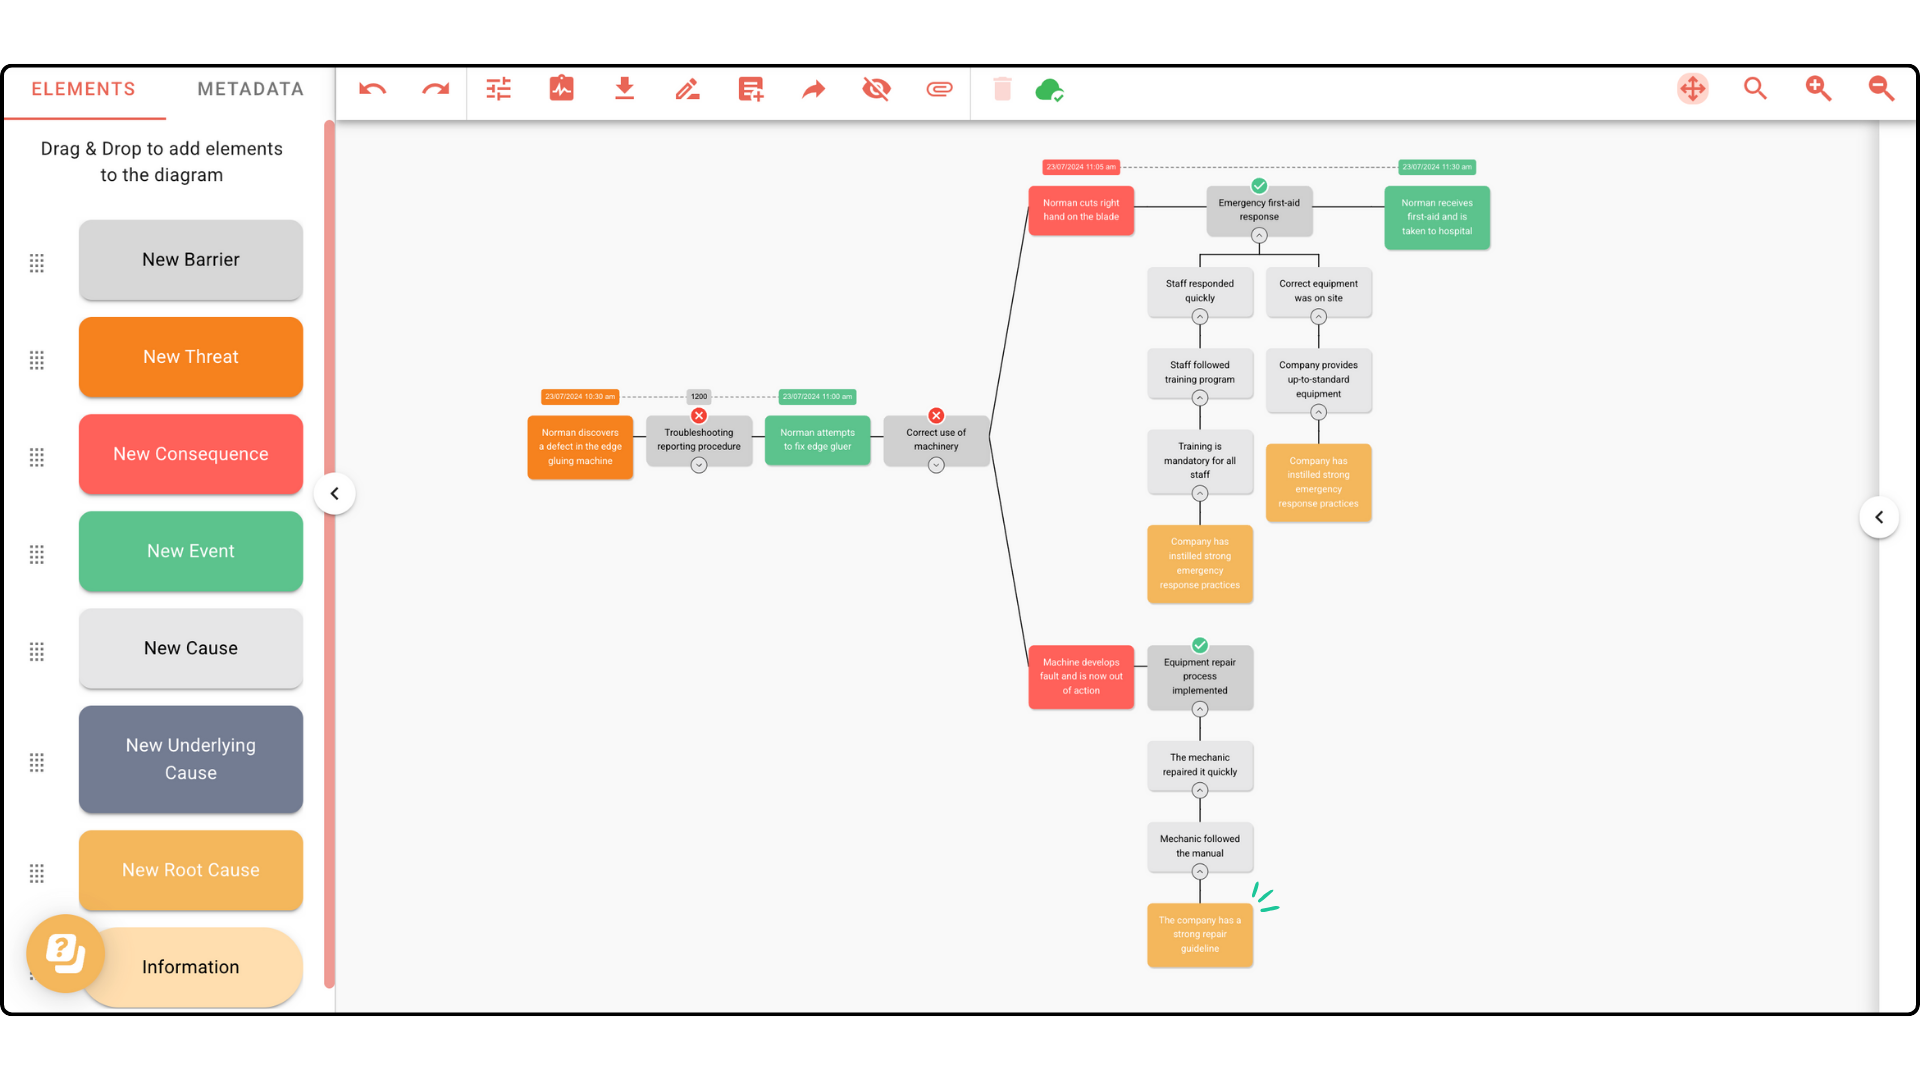Toggle the hide elements eye icon
The image size is (1920, 1080).
click(x=876, y=90)
